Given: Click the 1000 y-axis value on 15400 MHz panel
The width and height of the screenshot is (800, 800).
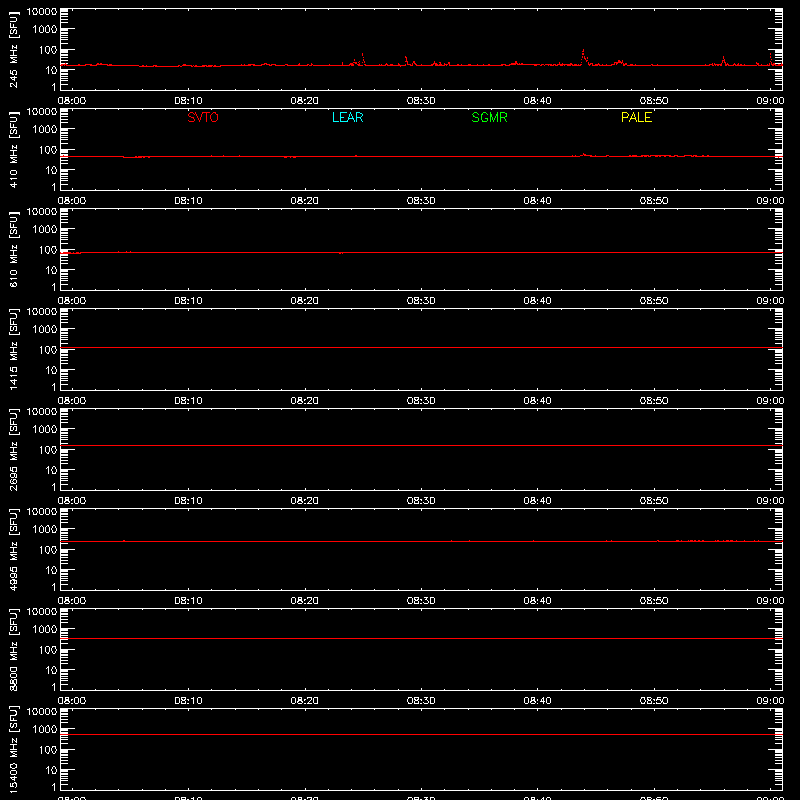Looking at the screenshot, I should (45, 730).
